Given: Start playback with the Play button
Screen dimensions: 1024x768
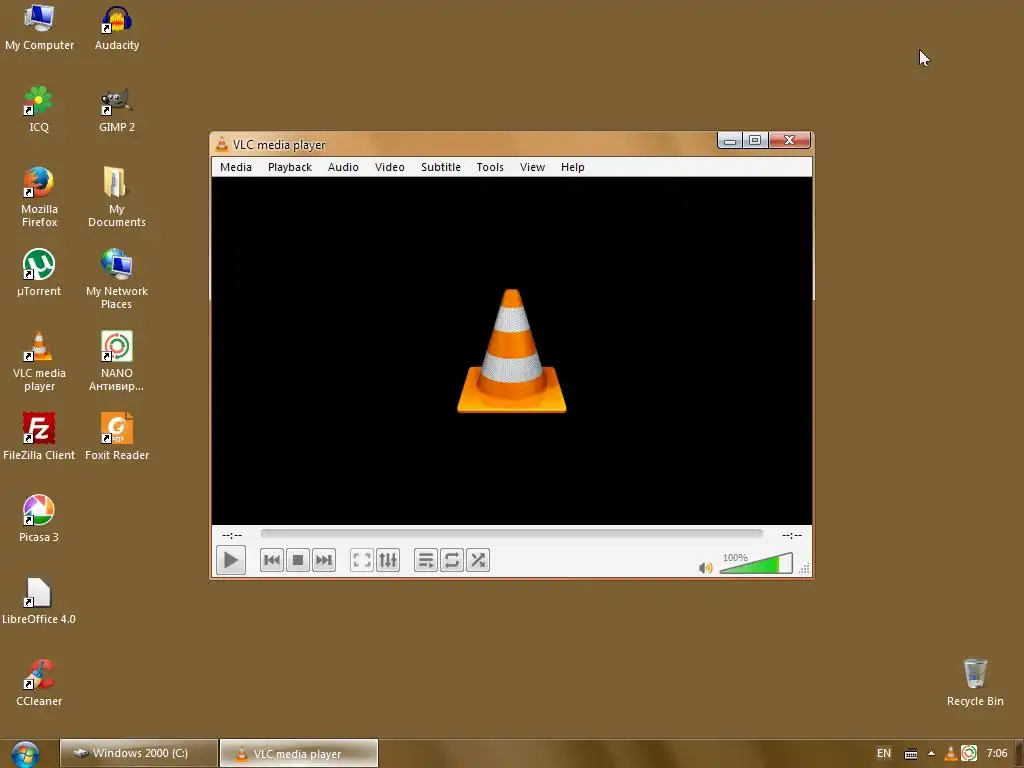Looking at the screenshot, I should coord(231,560).
